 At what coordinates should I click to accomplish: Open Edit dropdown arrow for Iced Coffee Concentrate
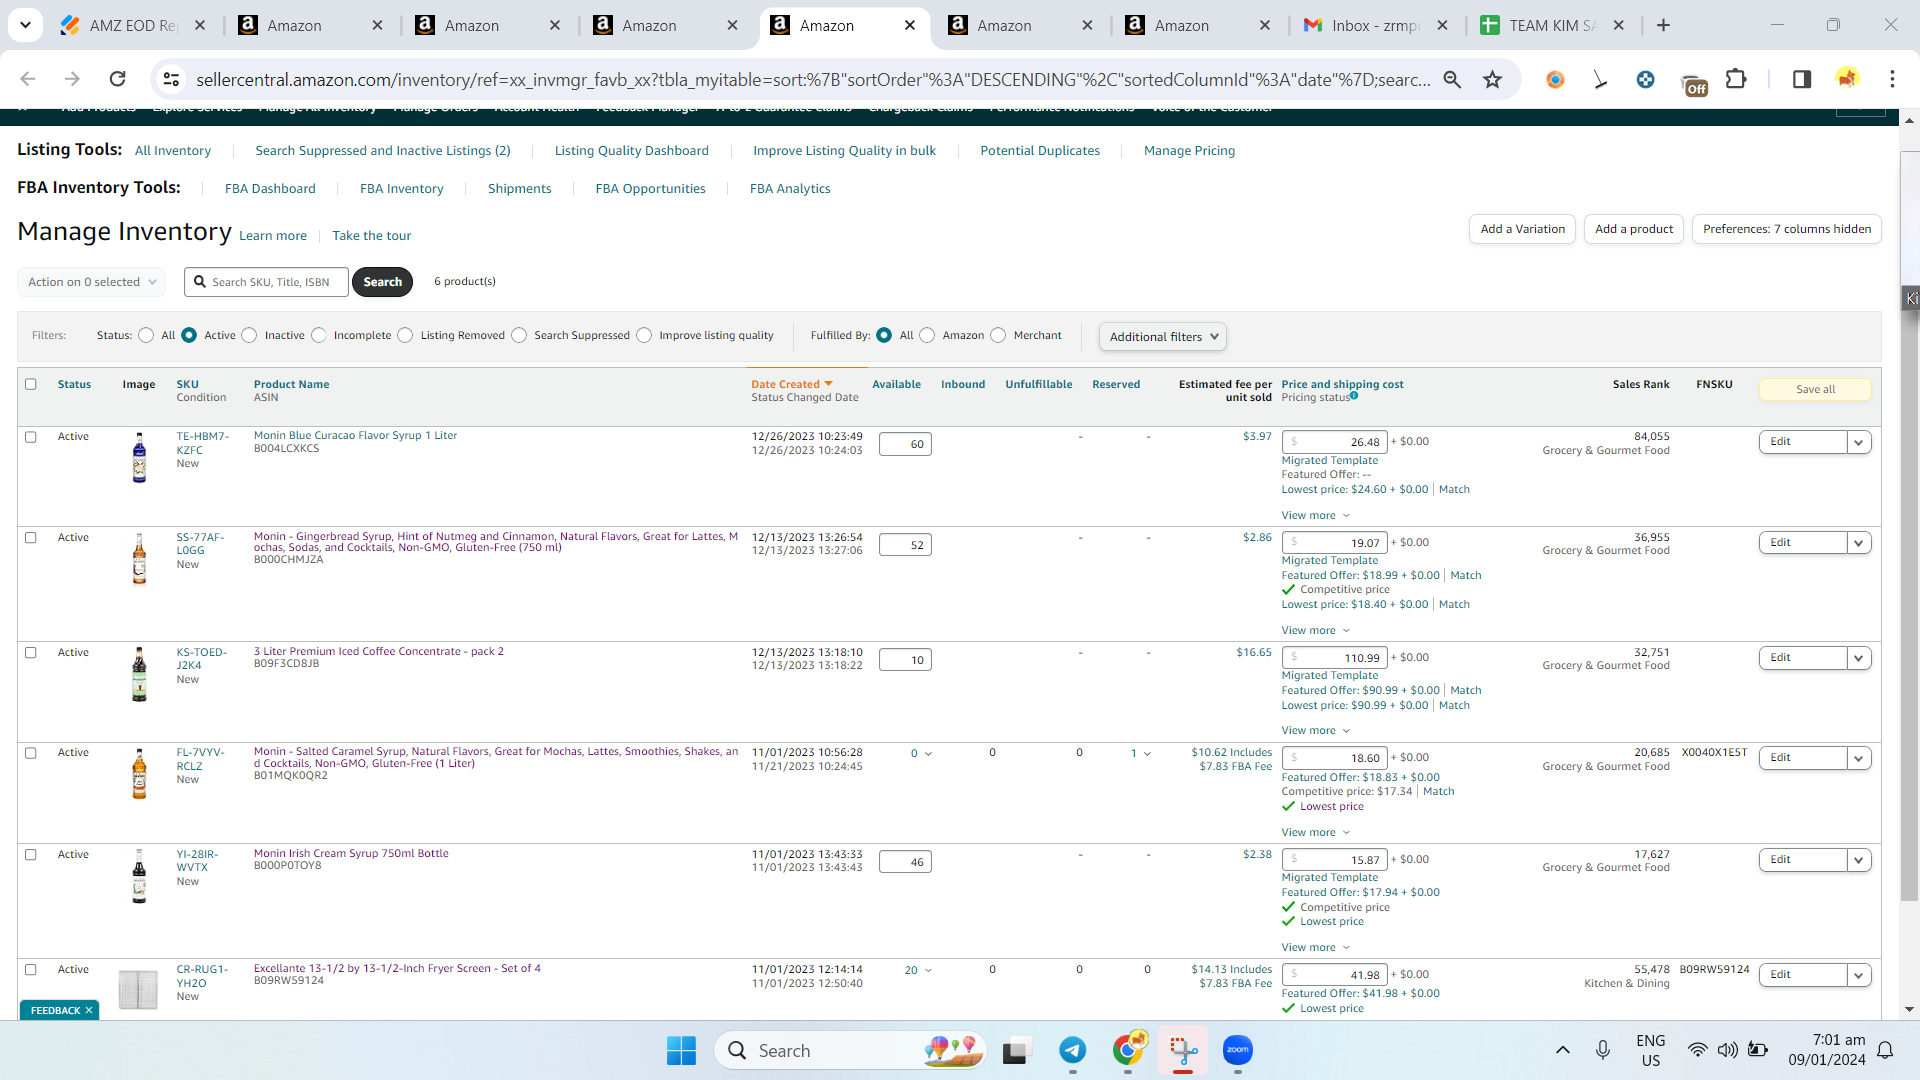[x=1859, y=658]
